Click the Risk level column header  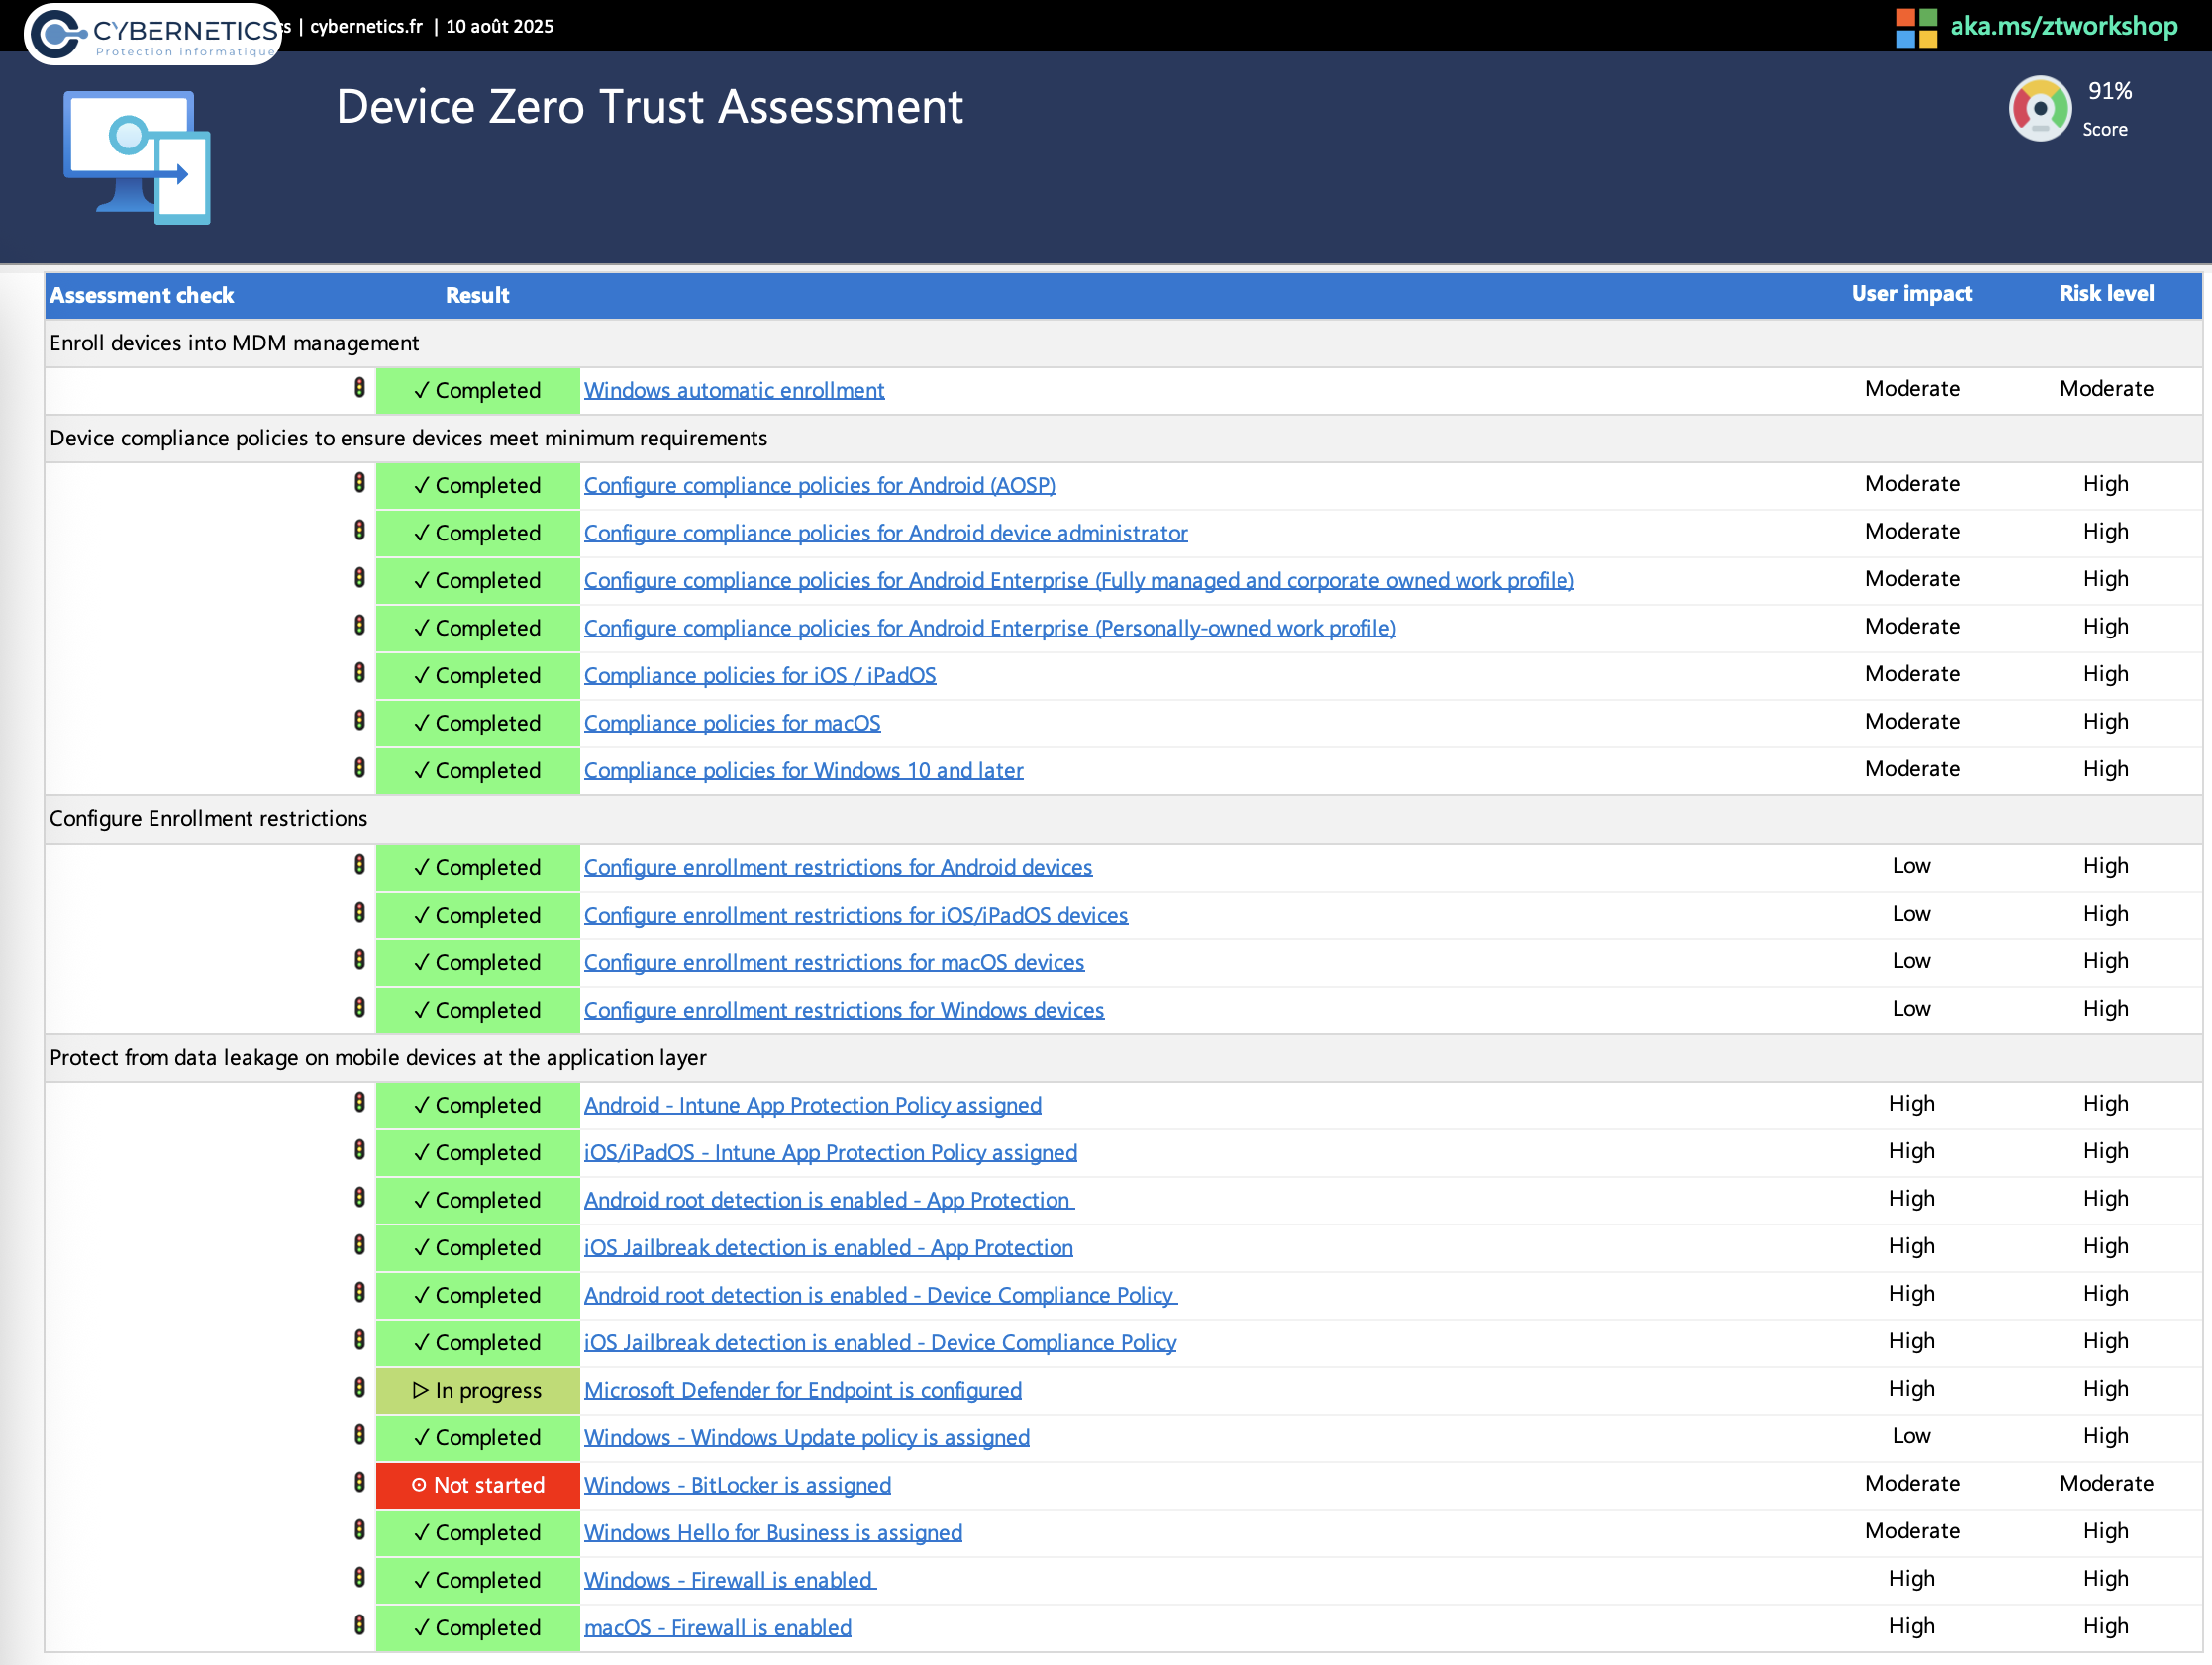point(2105,294)
